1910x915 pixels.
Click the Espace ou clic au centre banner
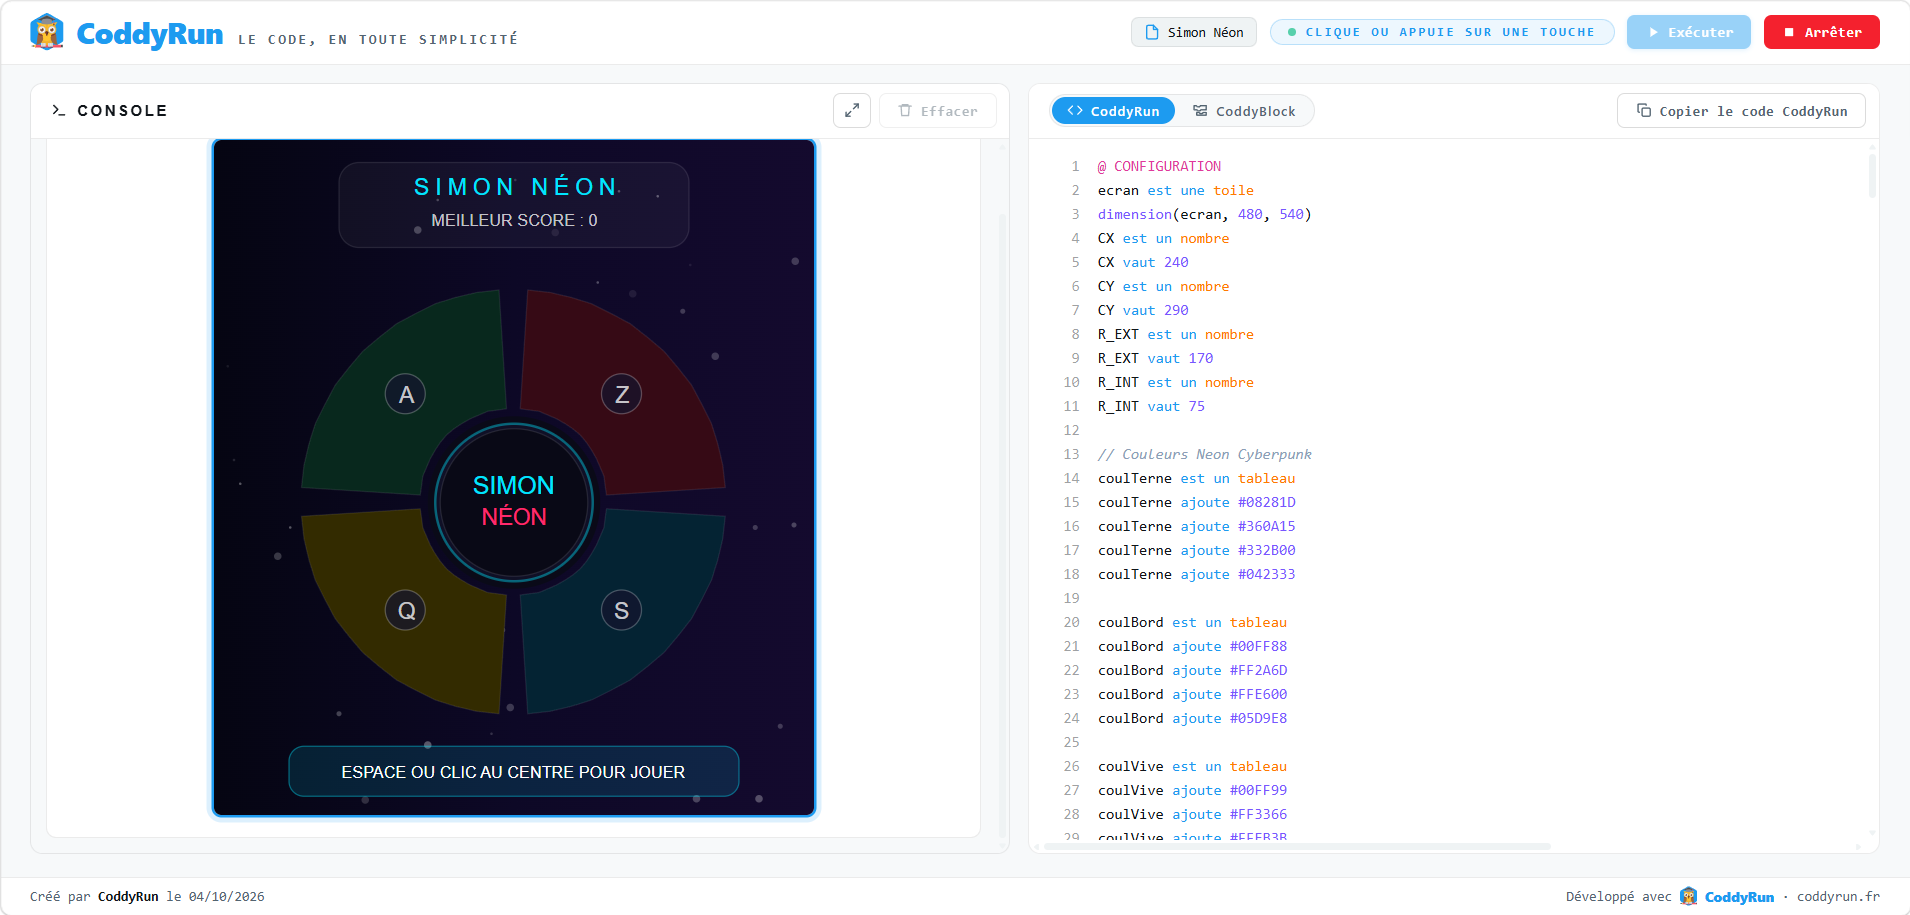[514, 772]
